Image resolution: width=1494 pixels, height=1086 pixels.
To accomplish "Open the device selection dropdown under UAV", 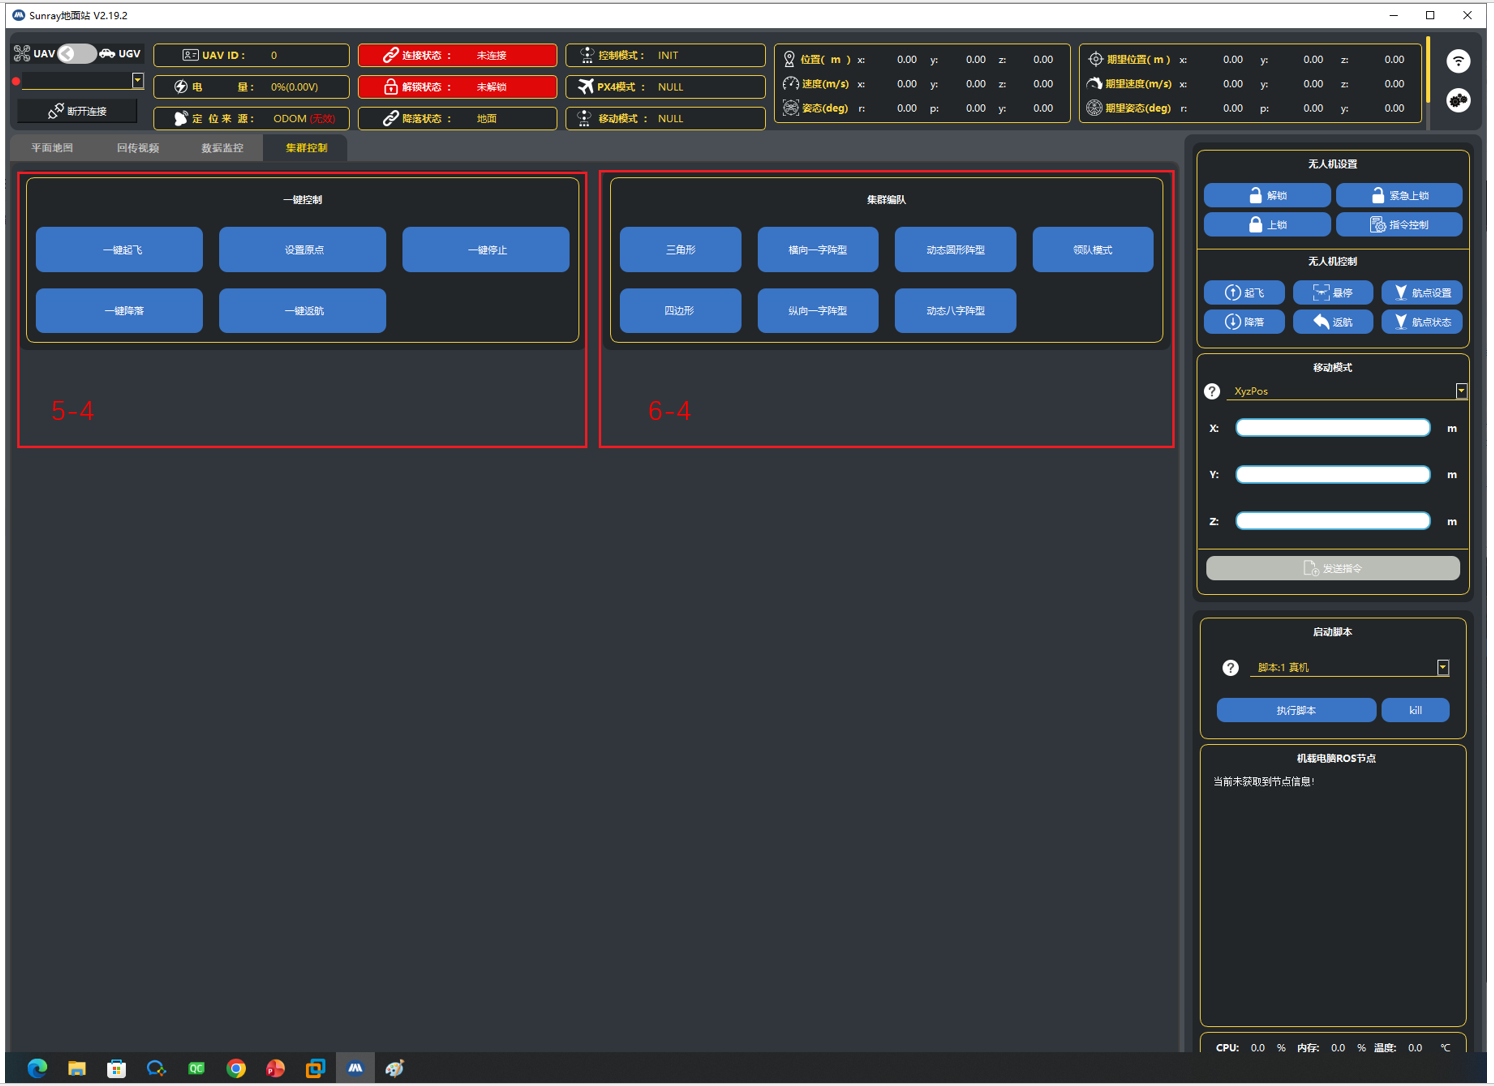I will tap(137, 81).
